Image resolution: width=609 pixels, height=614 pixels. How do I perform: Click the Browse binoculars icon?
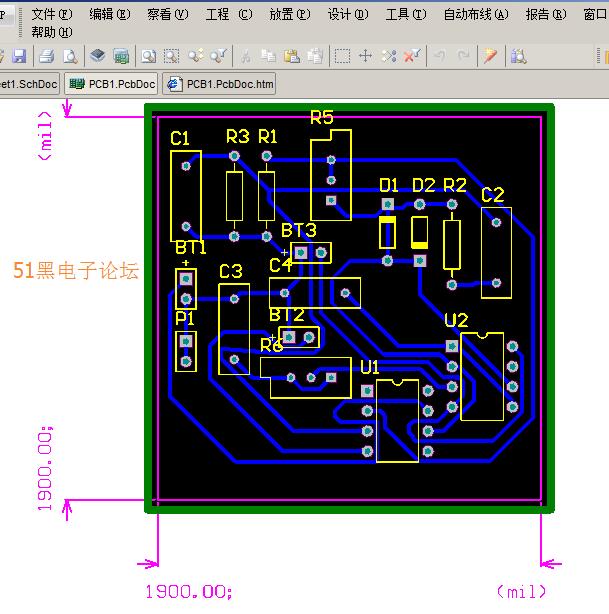519,56
